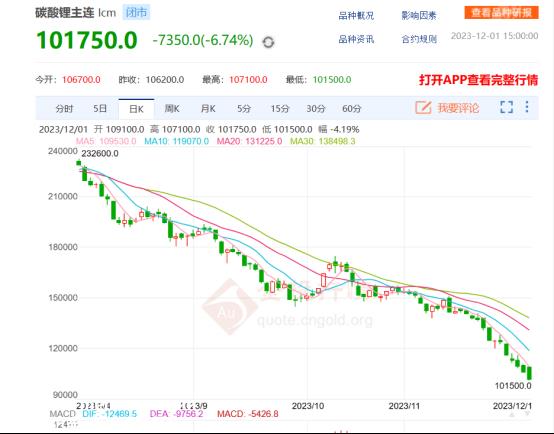Viewport: 554px width, 434px height.
Task: Select the 月K tab
Action: pos(208,108)
